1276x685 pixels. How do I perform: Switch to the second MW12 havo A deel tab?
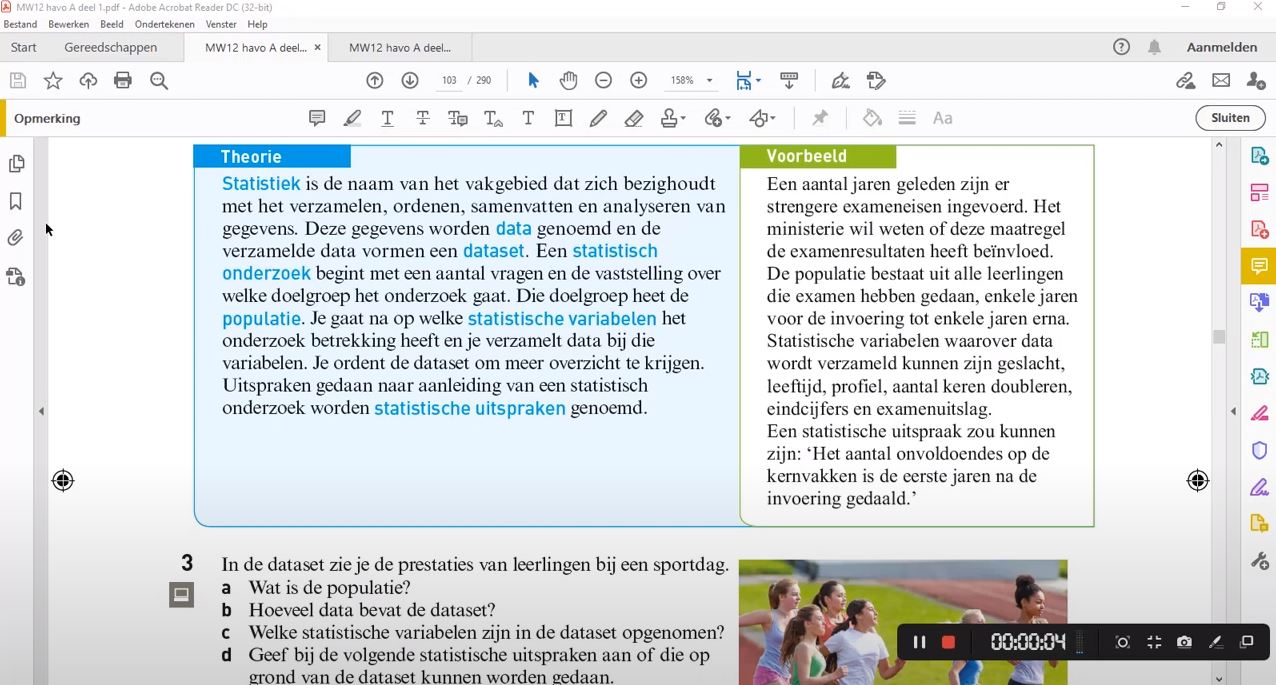400,47
